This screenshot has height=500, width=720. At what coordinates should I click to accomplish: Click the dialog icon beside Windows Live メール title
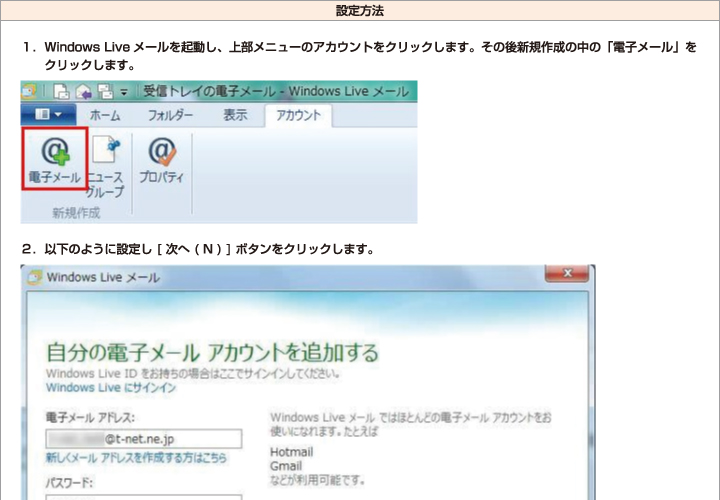pos(34,277)
